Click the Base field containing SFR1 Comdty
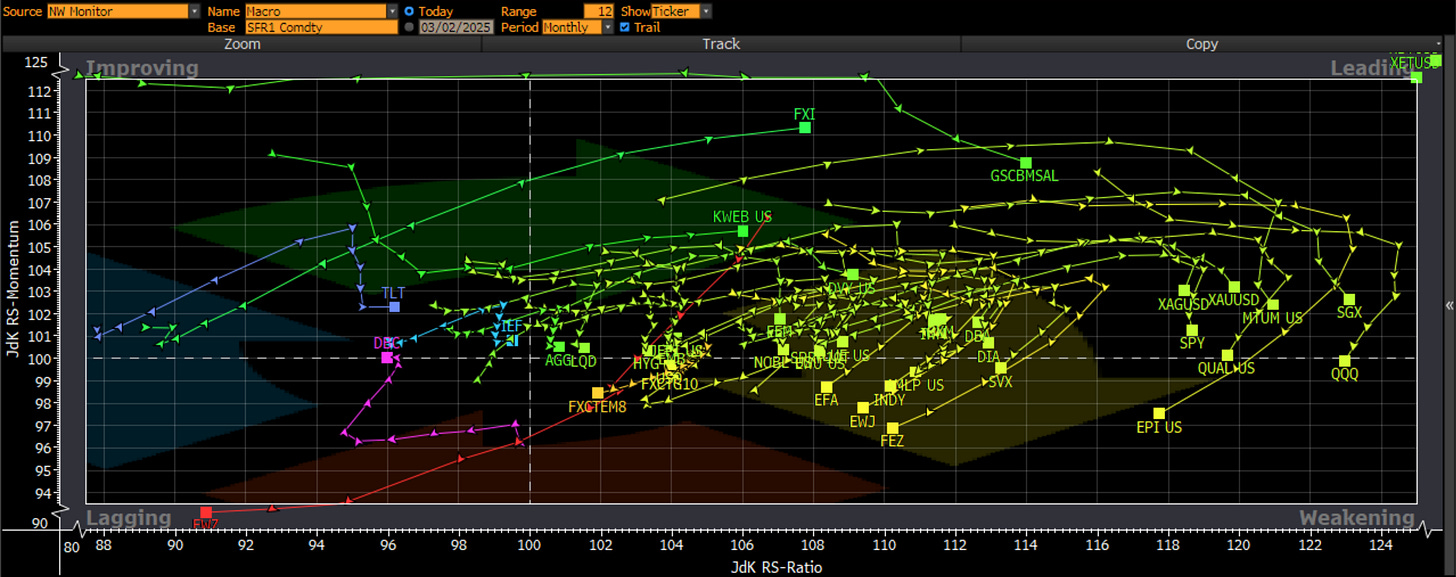 322,27
